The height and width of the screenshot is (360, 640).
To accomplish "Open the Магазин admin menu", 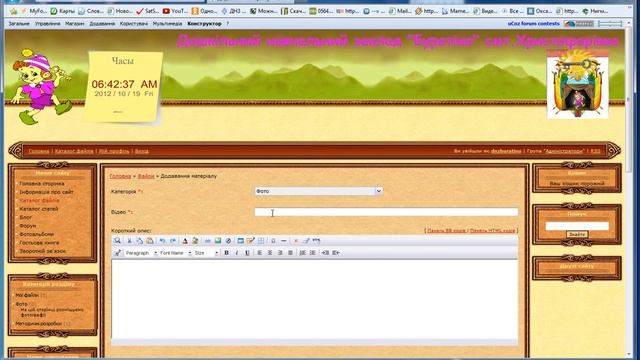I will [75, 24].
